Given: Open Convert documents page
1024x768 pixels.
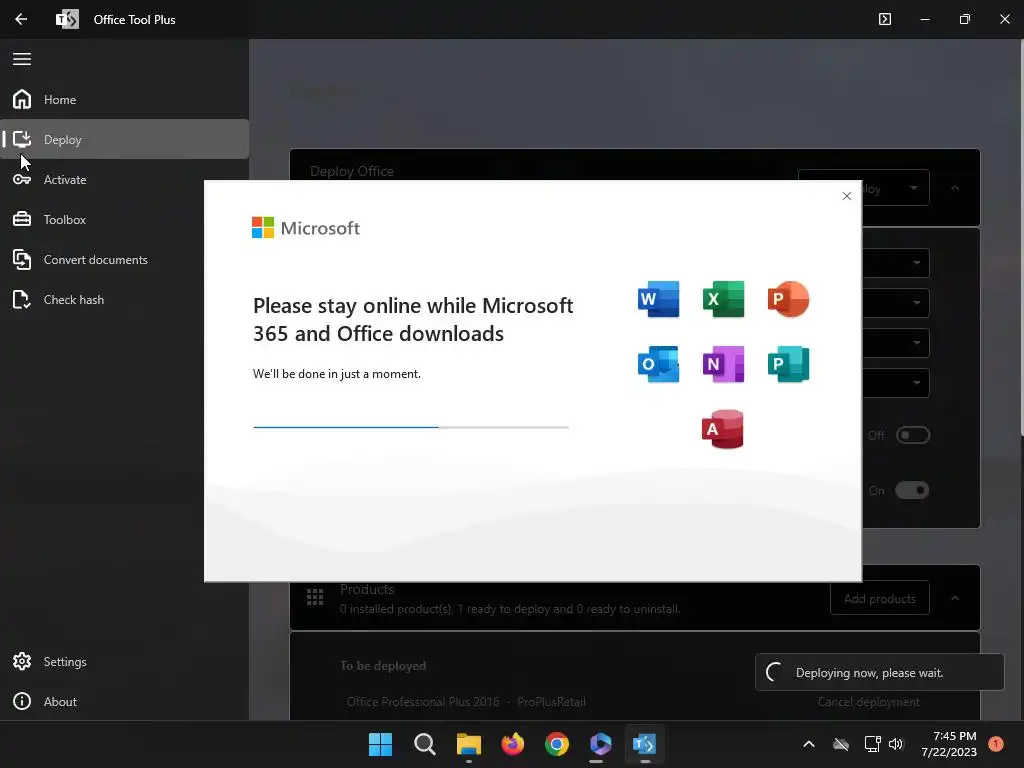Looking at the screenshot, I should (124, 259).
